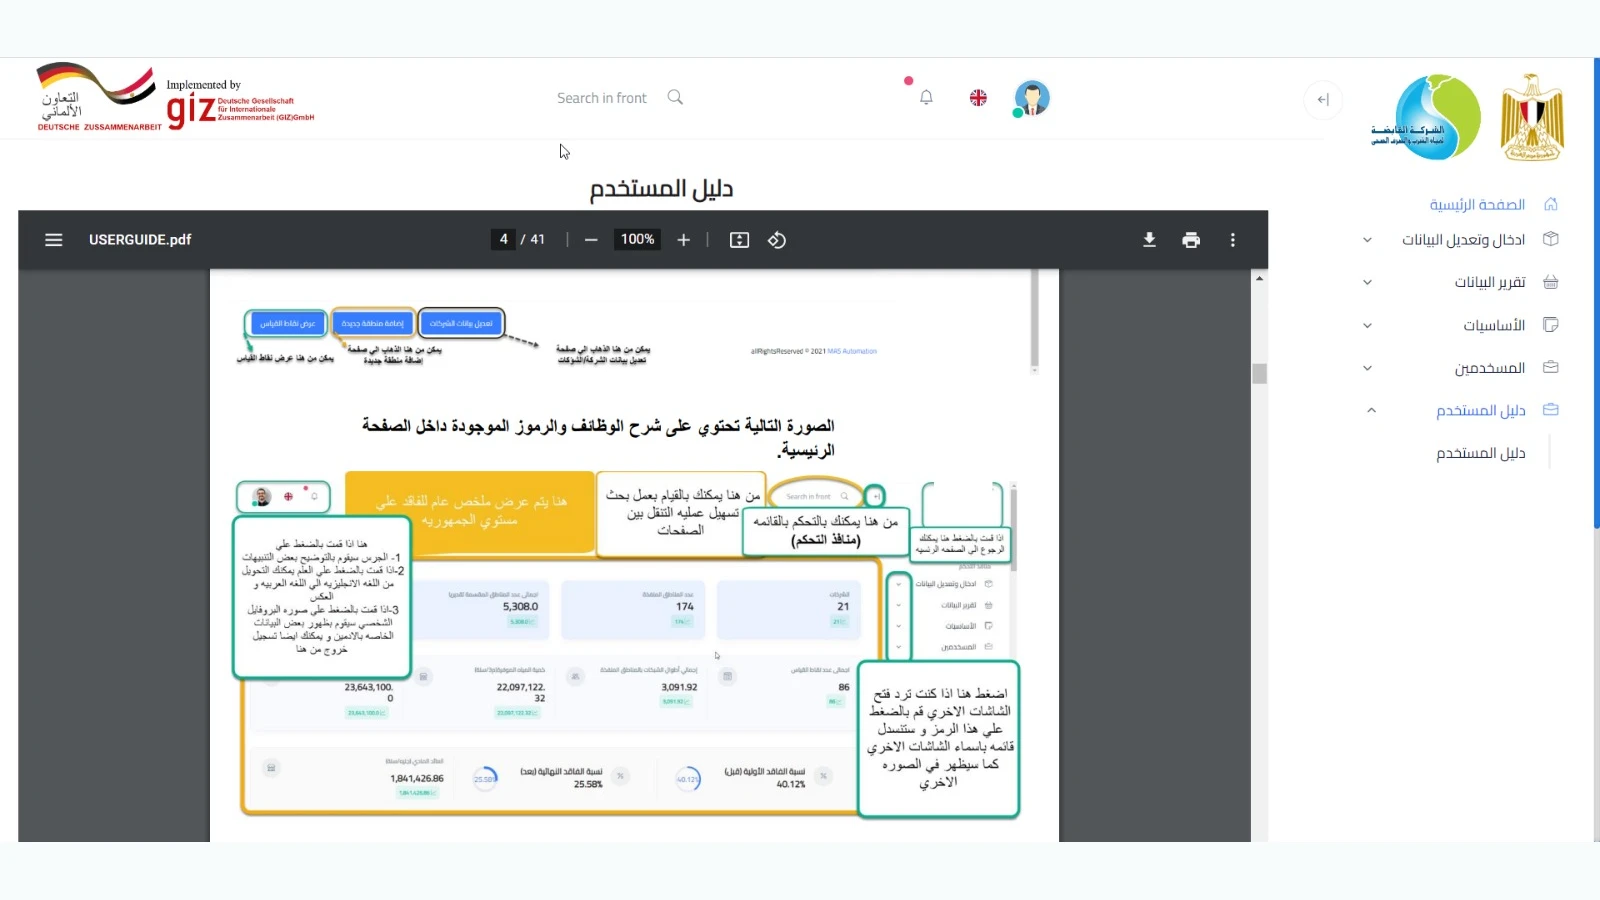Expand ادخال وتعديل البيانات menu chevron
The height and width of the screenshot is (900, 1600).
click(1367, 240)
